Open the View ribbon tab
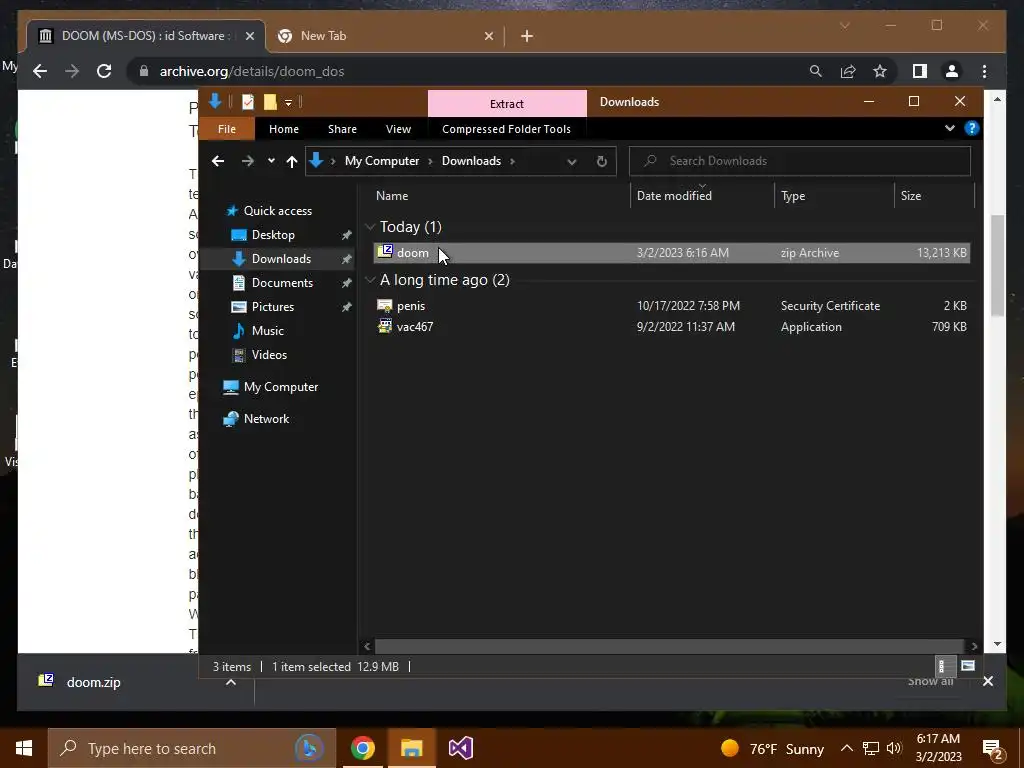Image resolution: width=1024 pixels, height=768 pixels. 398,129
